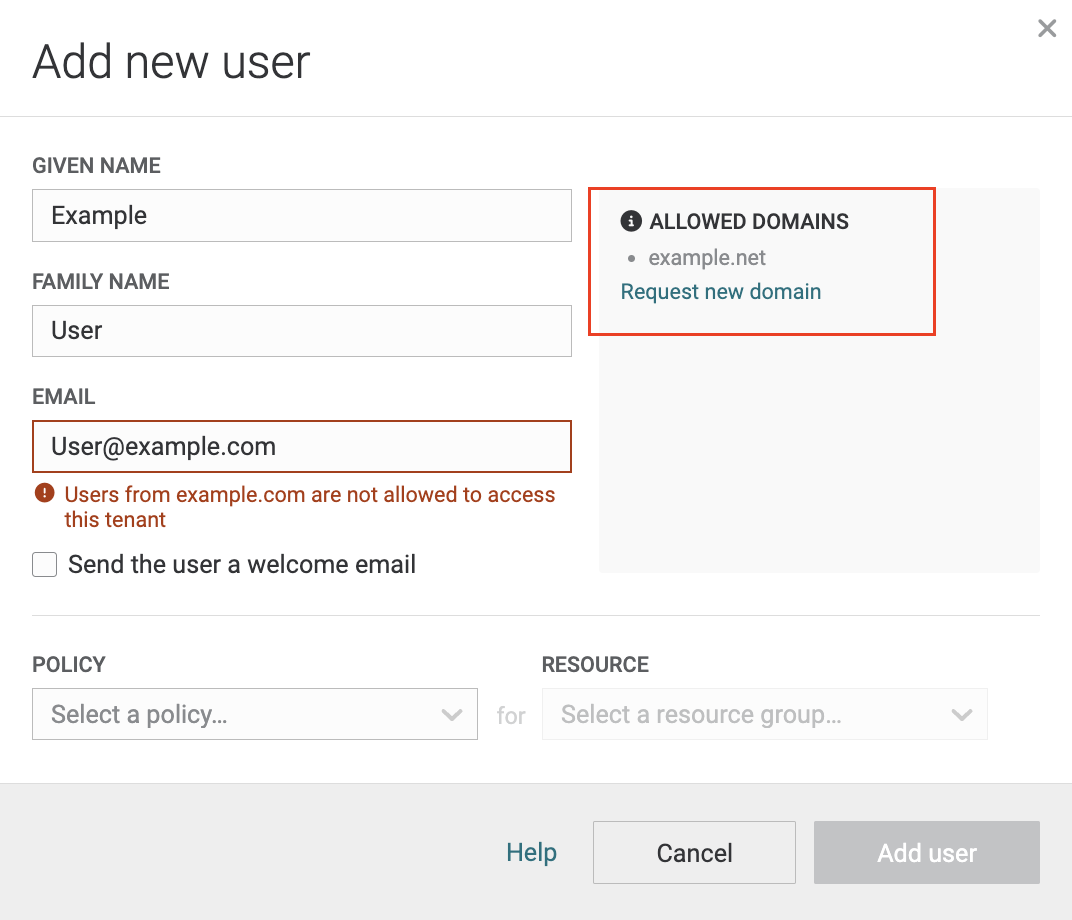
Task: Click the info icon beside Allowed Domains
Action: pos(630,221)
